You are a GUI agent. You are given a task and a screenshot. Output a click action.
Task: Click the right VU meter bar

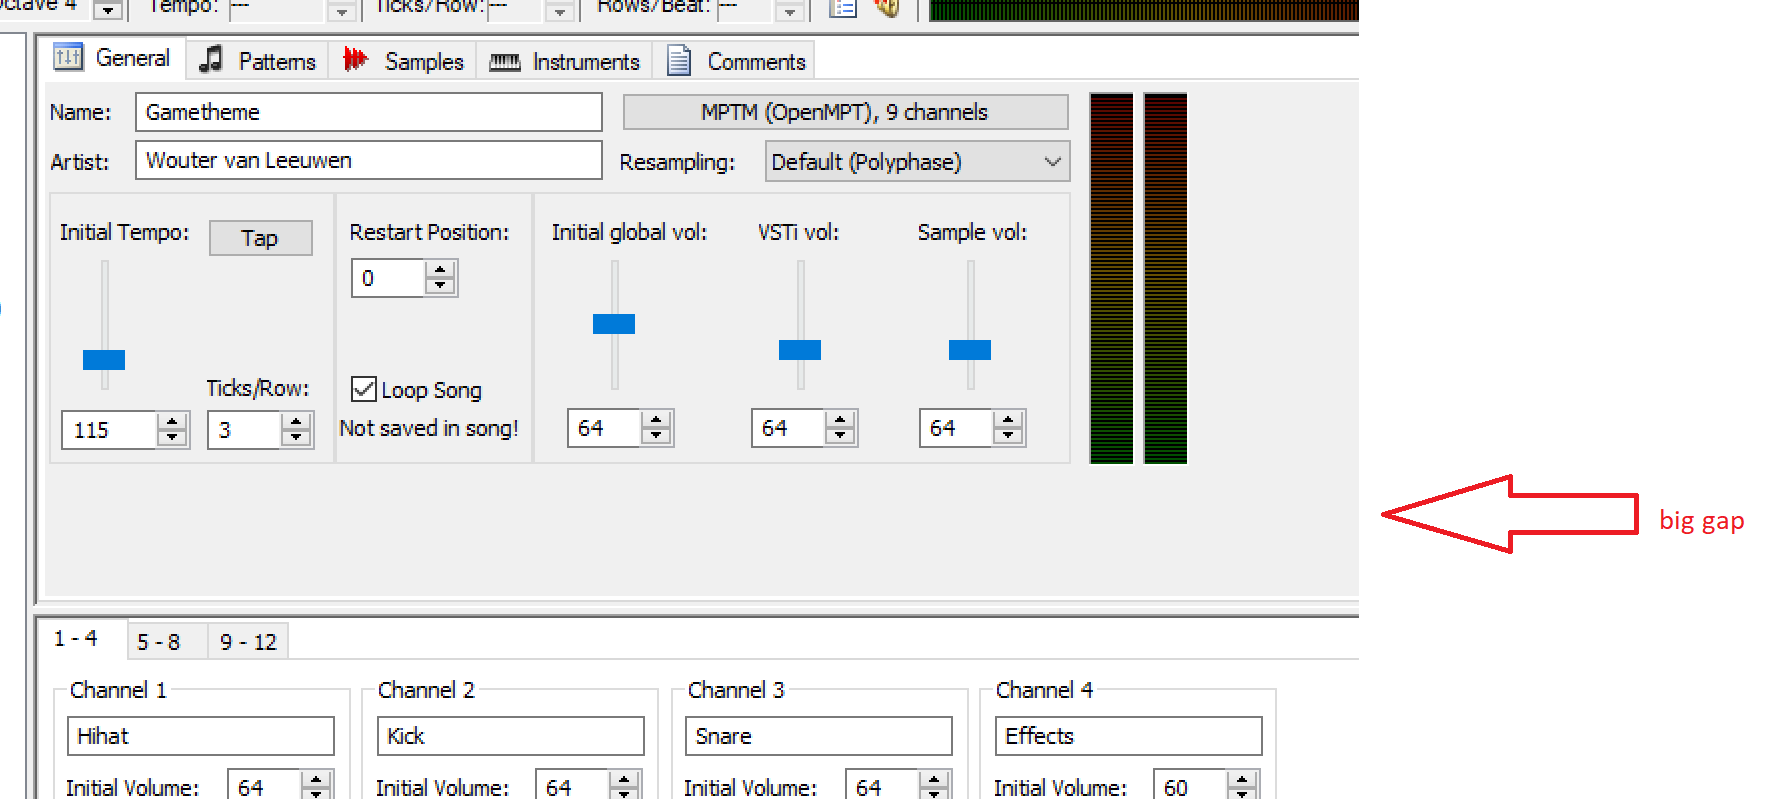(x=1165, y=278)
